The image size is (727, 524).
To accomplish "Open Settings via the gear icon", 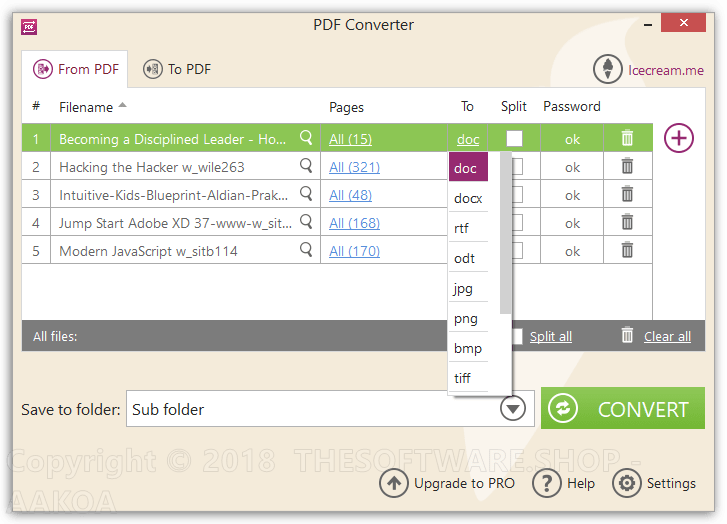I will point(627,483).
